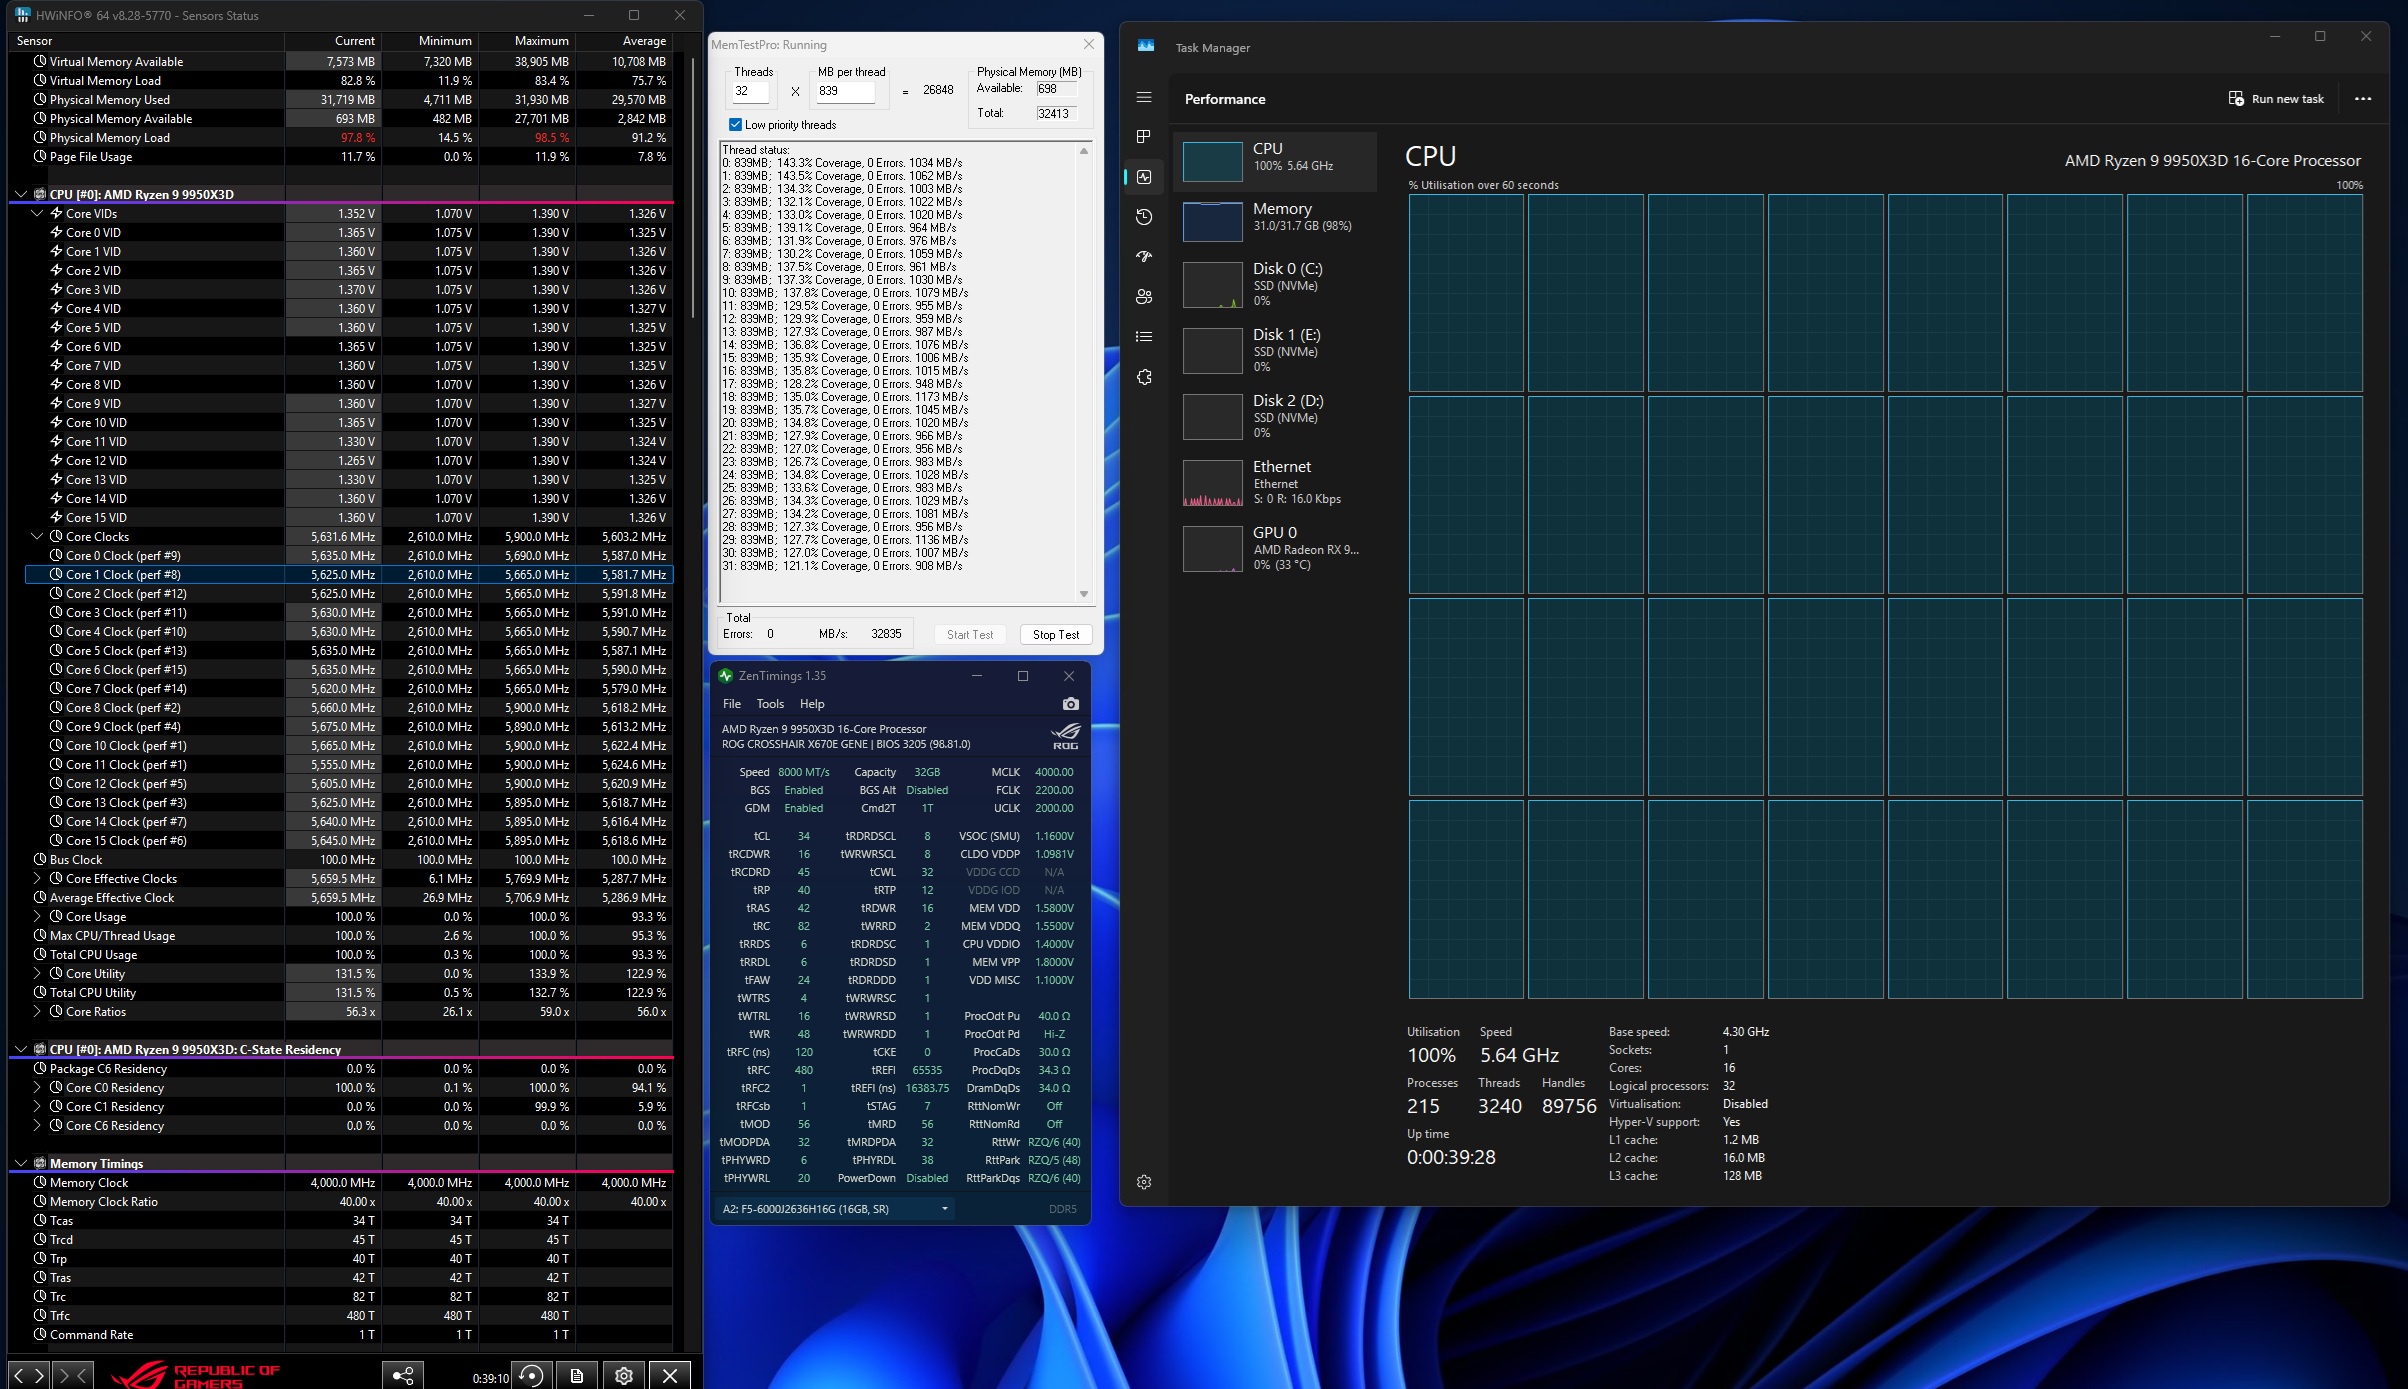Collapse the Memory Timings sensor group

(21, 1164)
